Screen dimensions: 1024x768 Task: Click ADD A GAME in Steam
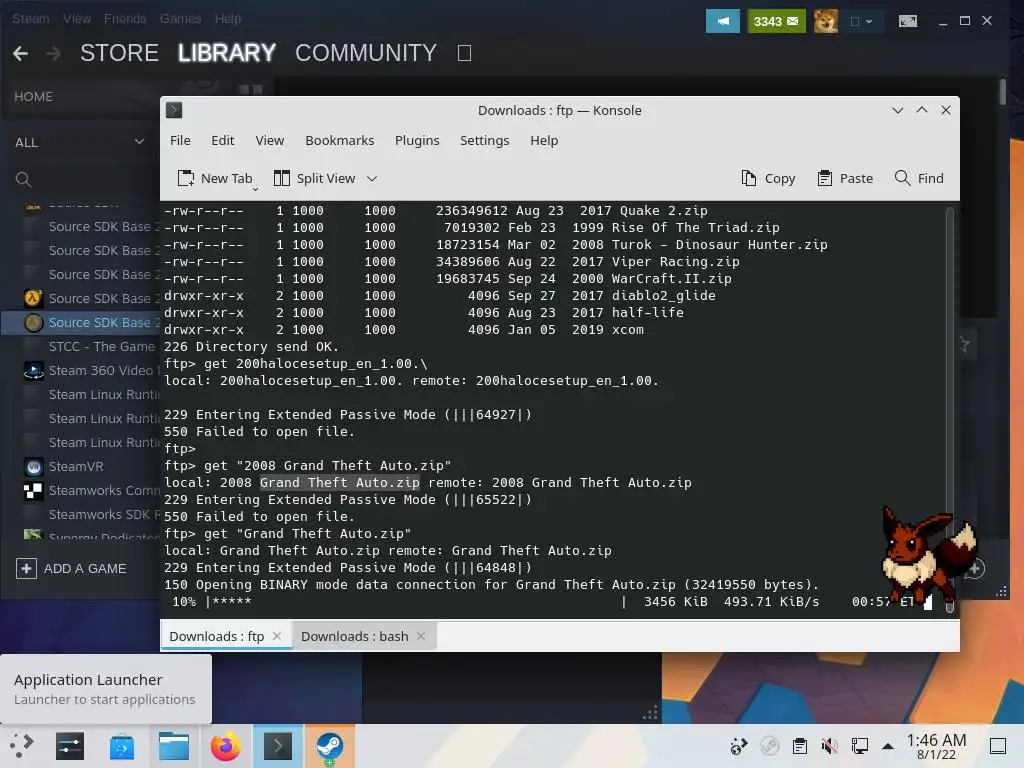(85, 569)
